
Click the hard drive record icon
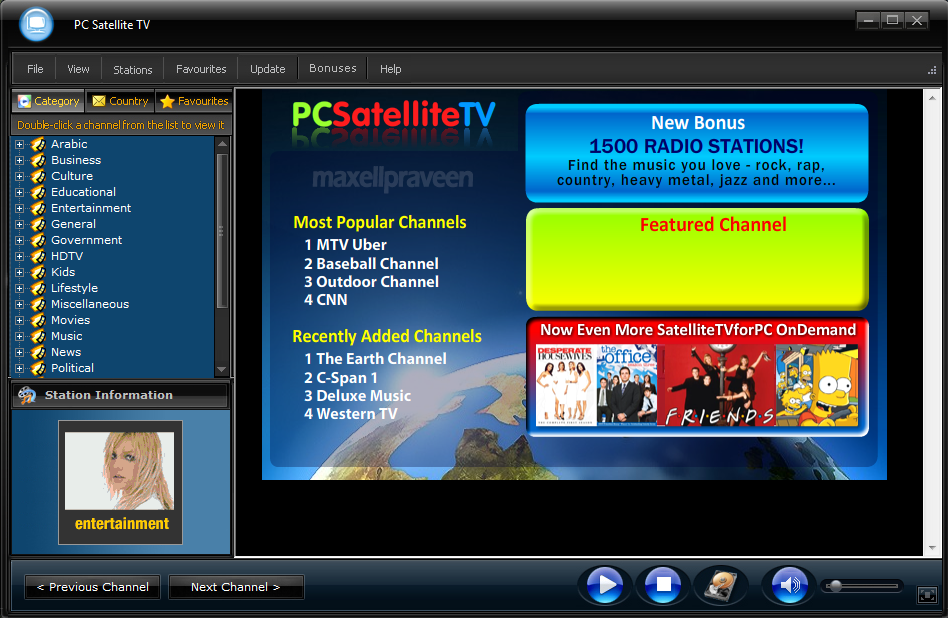721,585
